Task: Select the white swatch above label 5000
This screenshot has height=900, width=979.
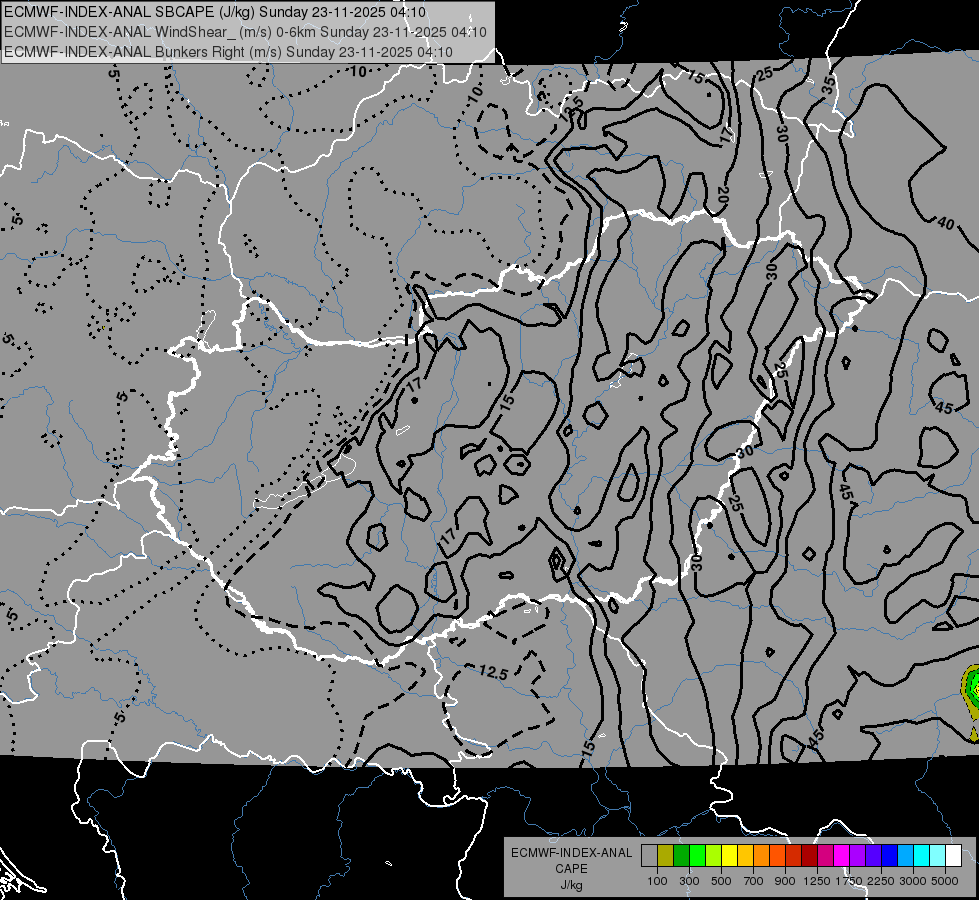Action: click(x=953, y=855)
